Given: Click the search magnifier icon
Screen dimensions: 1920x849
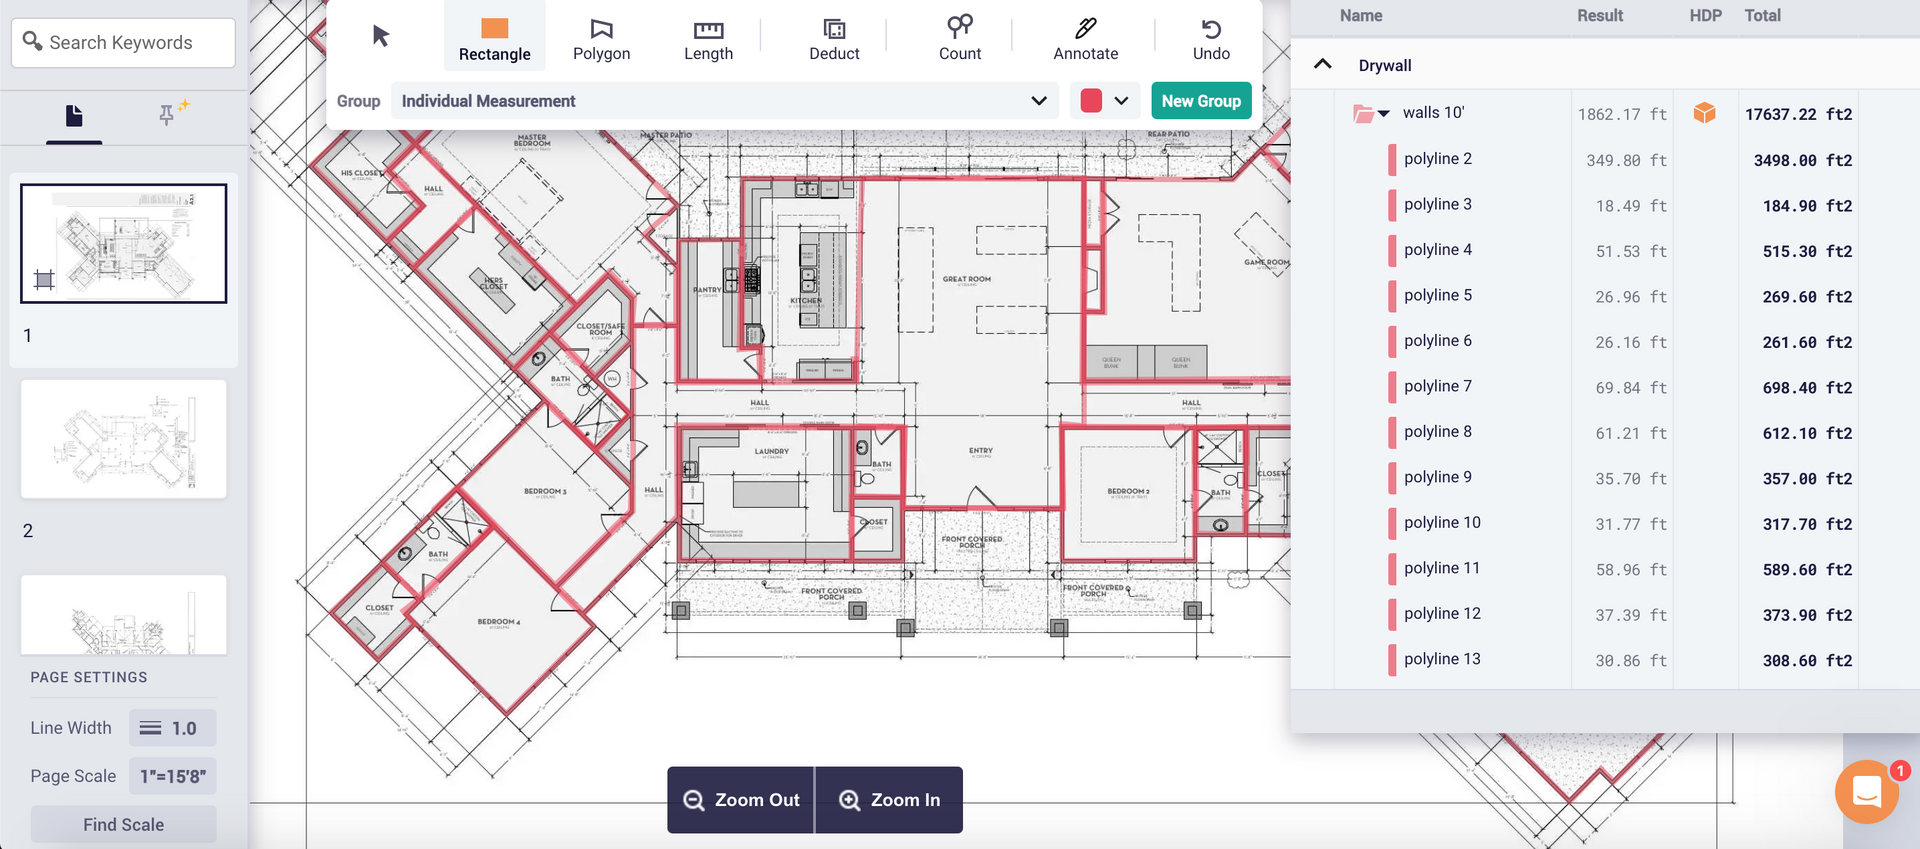Looking at the screenshot, I should click(x=32, y=41).
